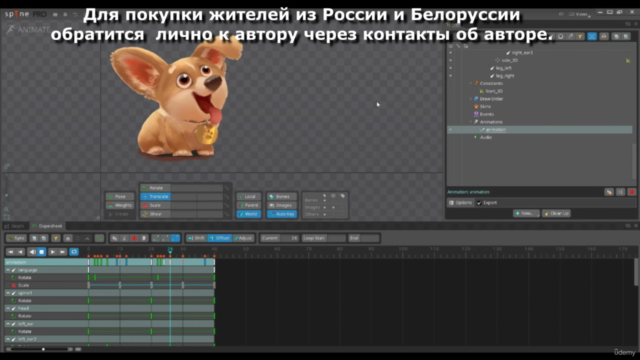Click the Sync button in dopesheet toolbar

(x=16, y=238)
